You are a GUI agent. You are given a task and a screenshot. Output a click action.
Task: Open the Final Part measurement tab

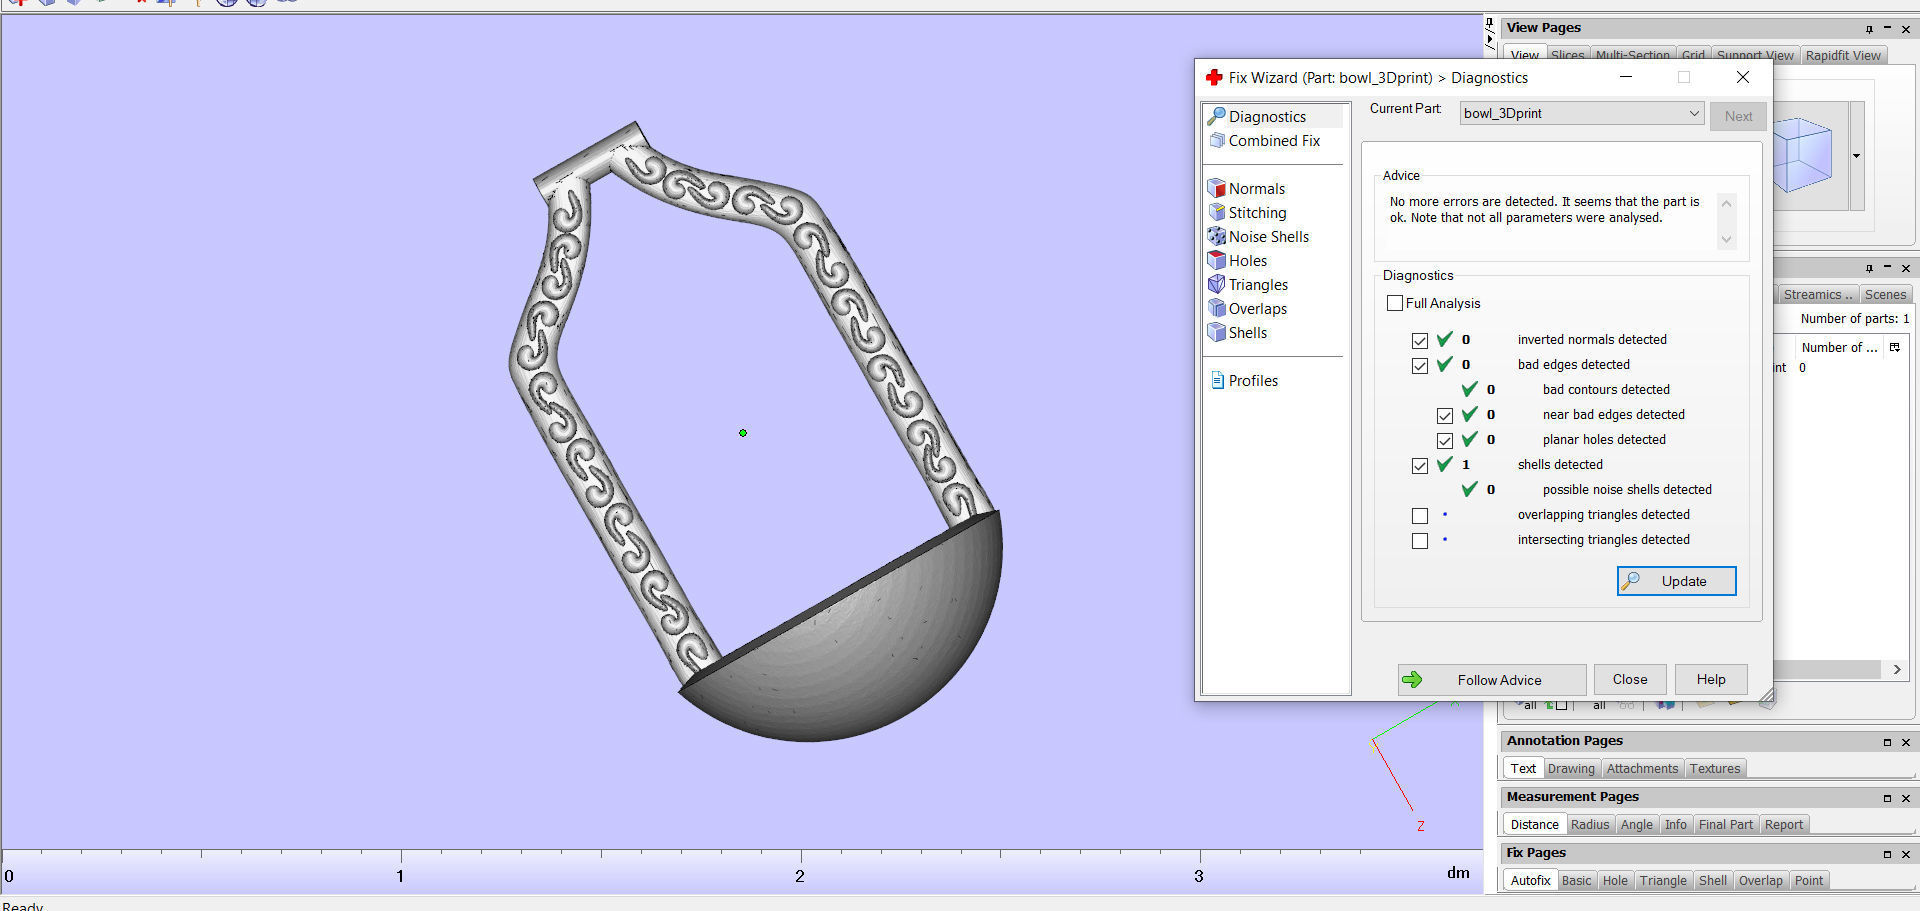click(x=1726, y=825)
